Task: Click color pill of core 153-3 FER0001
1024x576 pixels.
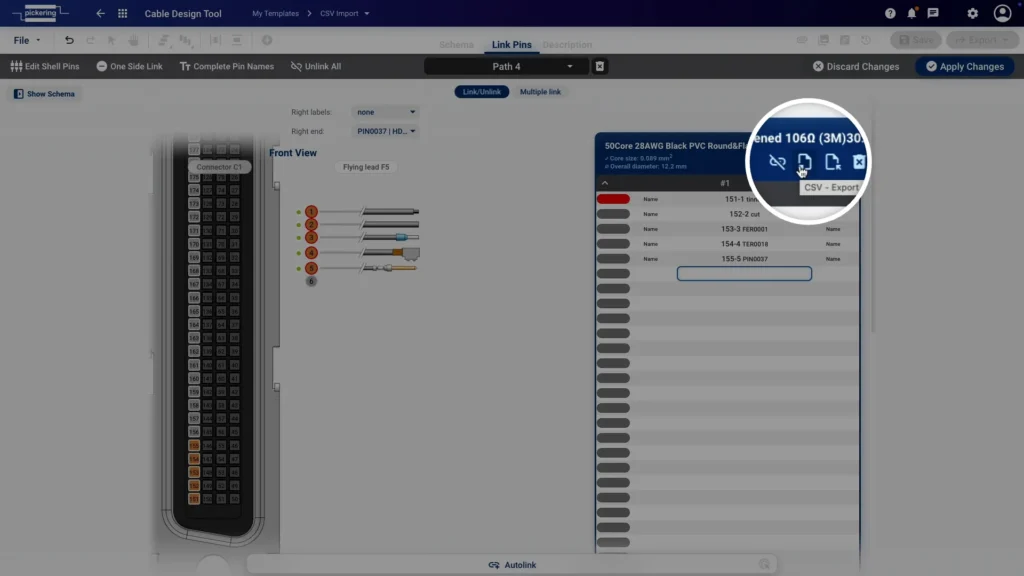Action: (613, 229)
